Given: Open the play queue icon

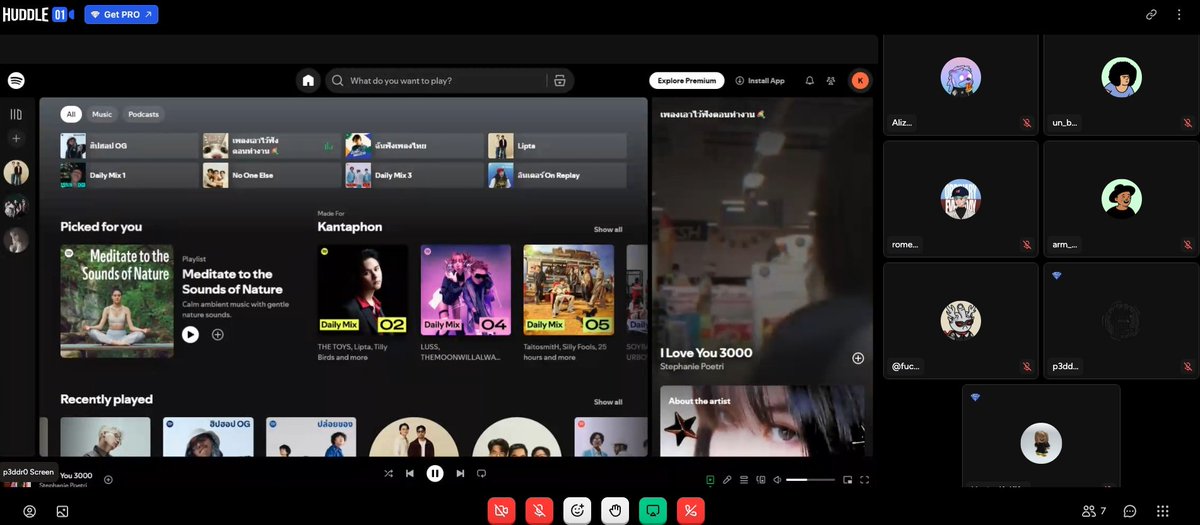Looking at the screenshot, I should pyautogui.click(x=744, y=480).
